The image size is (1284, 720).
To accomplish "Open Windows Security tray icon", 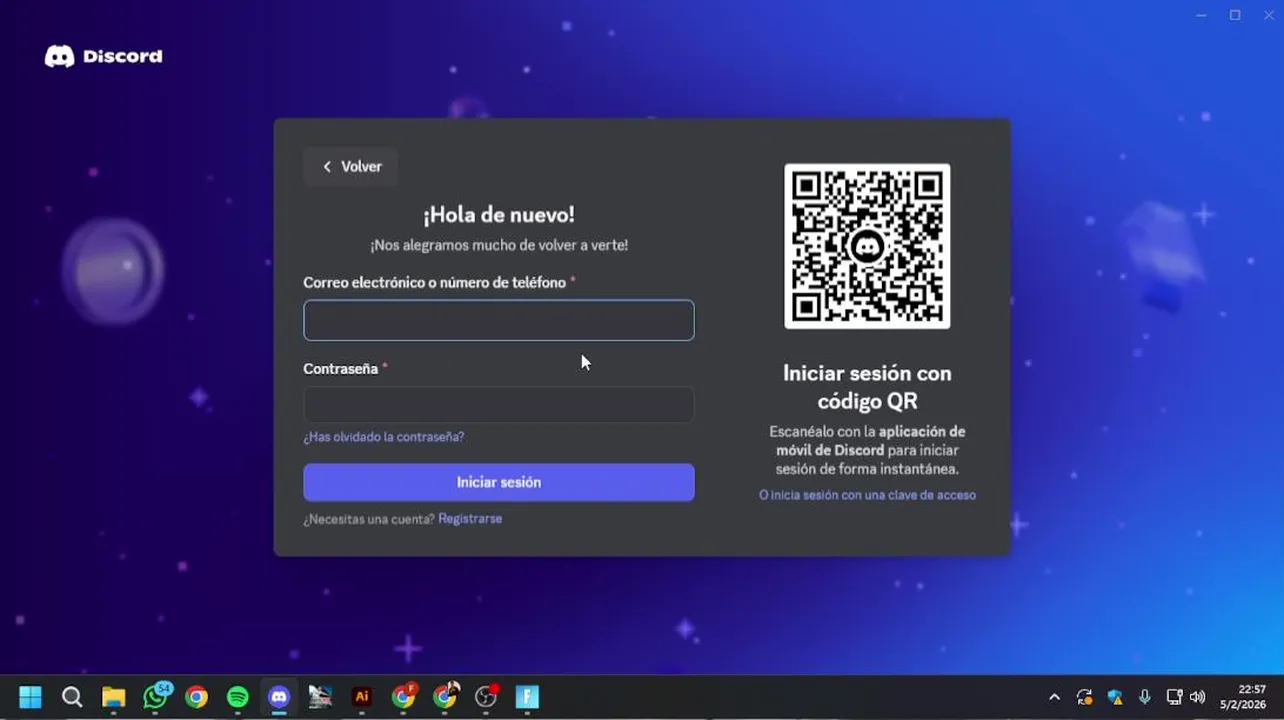I will coord(1115,697).
